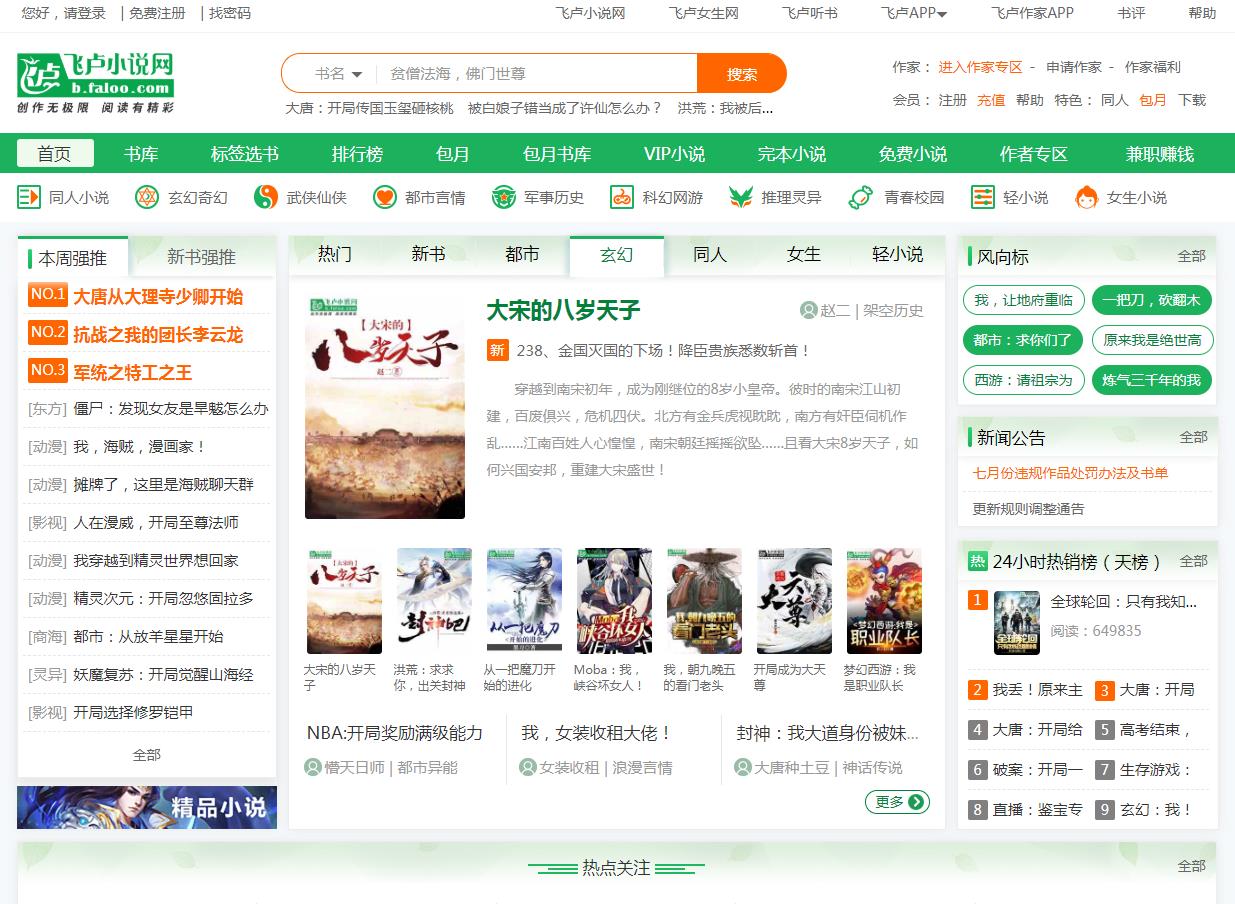Open the 同人小说 category icon
This screenshot has height=904, width=1235.
30,197
